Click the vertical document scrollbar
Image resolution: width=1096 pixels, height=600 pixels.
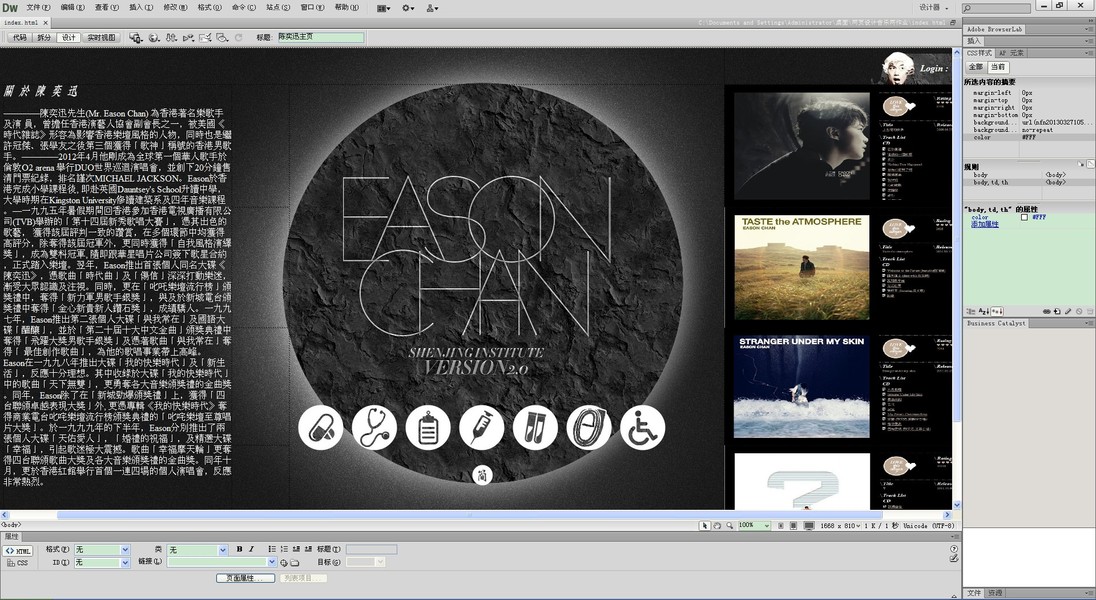tap(957, 280)
